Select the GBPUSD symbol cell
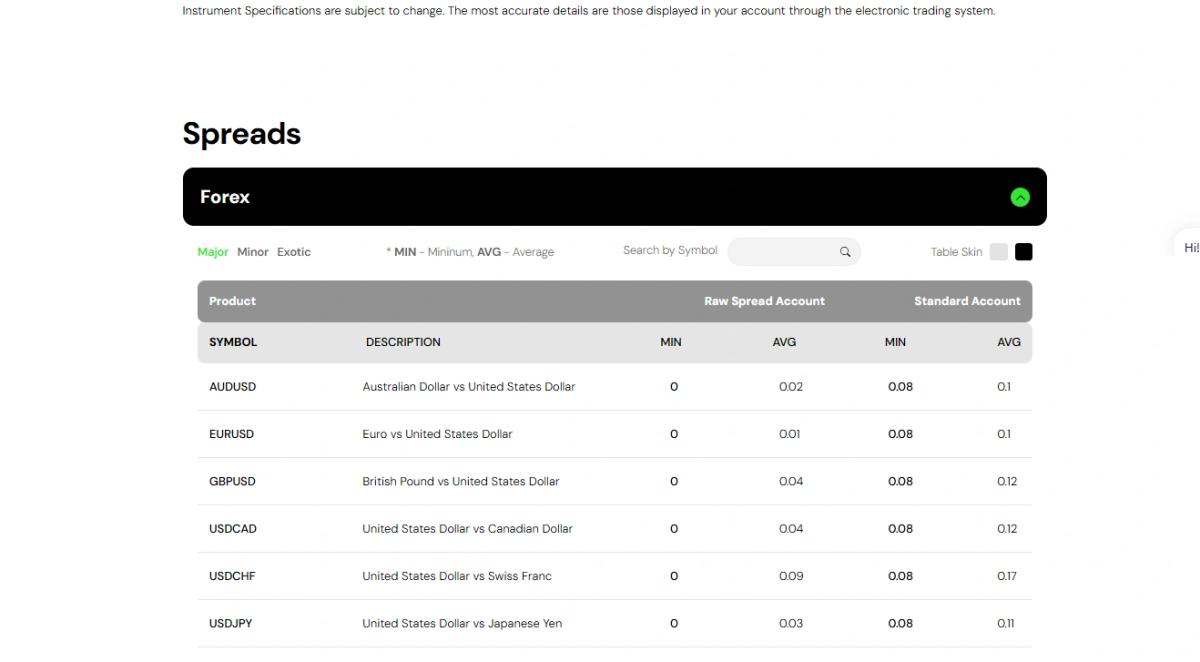Screen dimensions: 1200x662 [232, 481]
